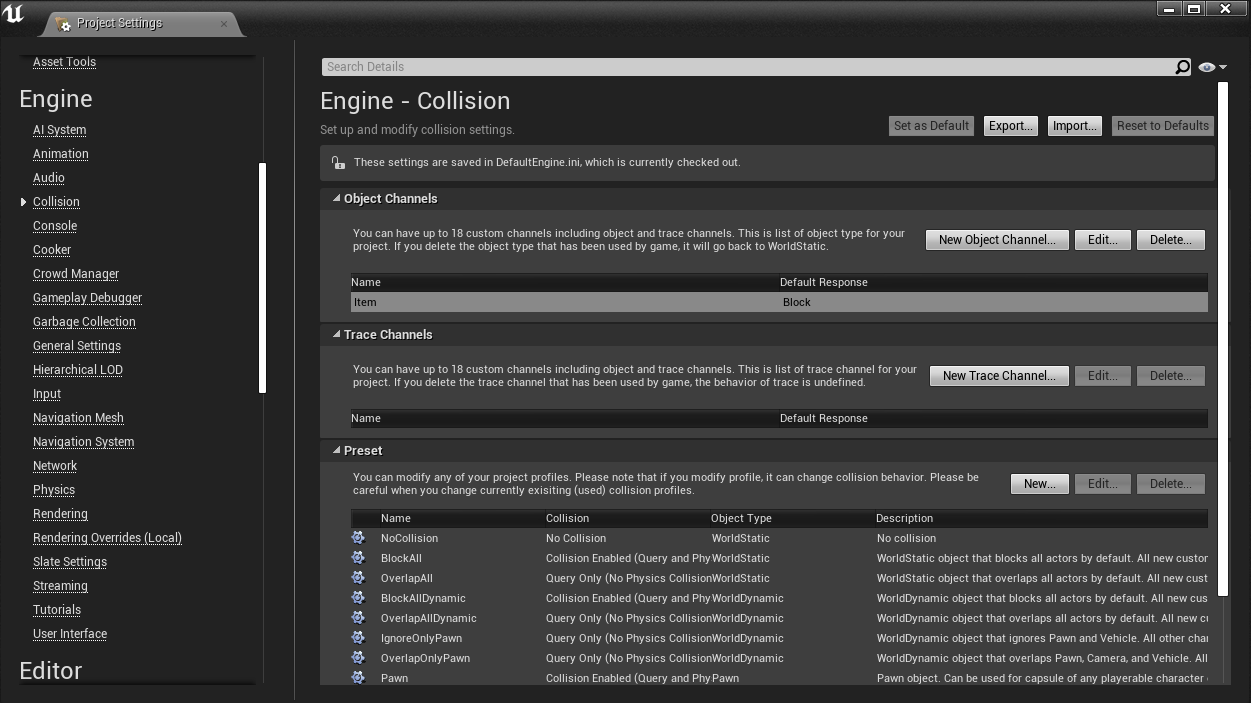Viewport: 1251px width, 703px height.
Task: Focus the Search Details field
Action: pos(747,67)
